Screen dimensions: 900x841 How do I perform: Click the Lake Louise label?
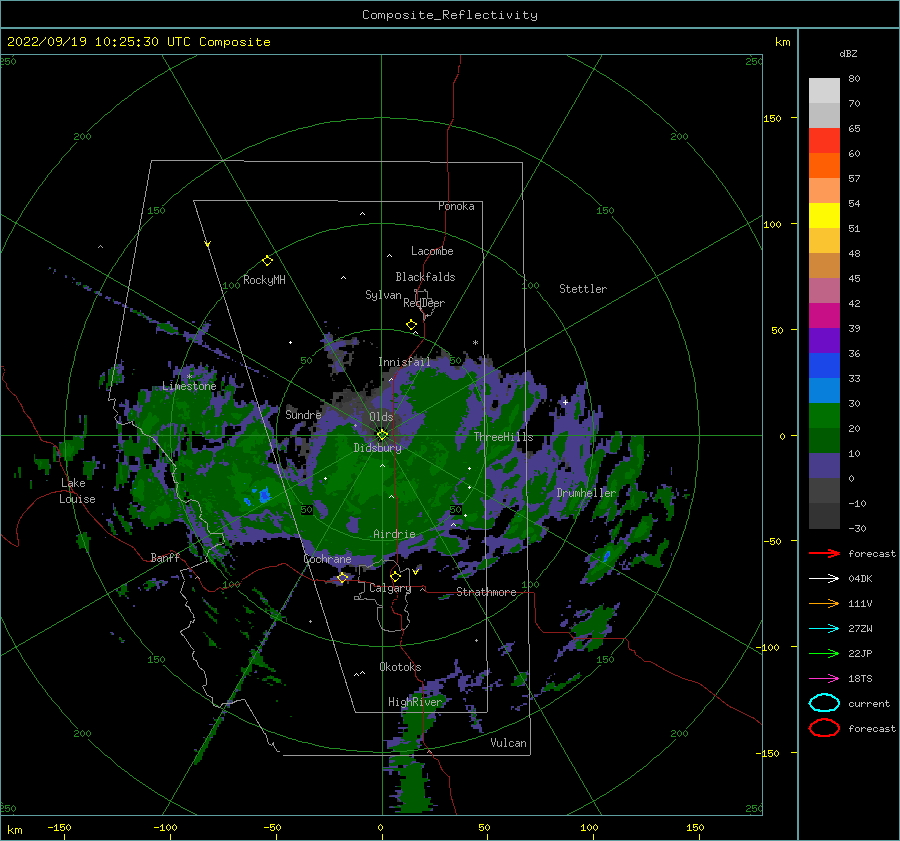(77, 491)
